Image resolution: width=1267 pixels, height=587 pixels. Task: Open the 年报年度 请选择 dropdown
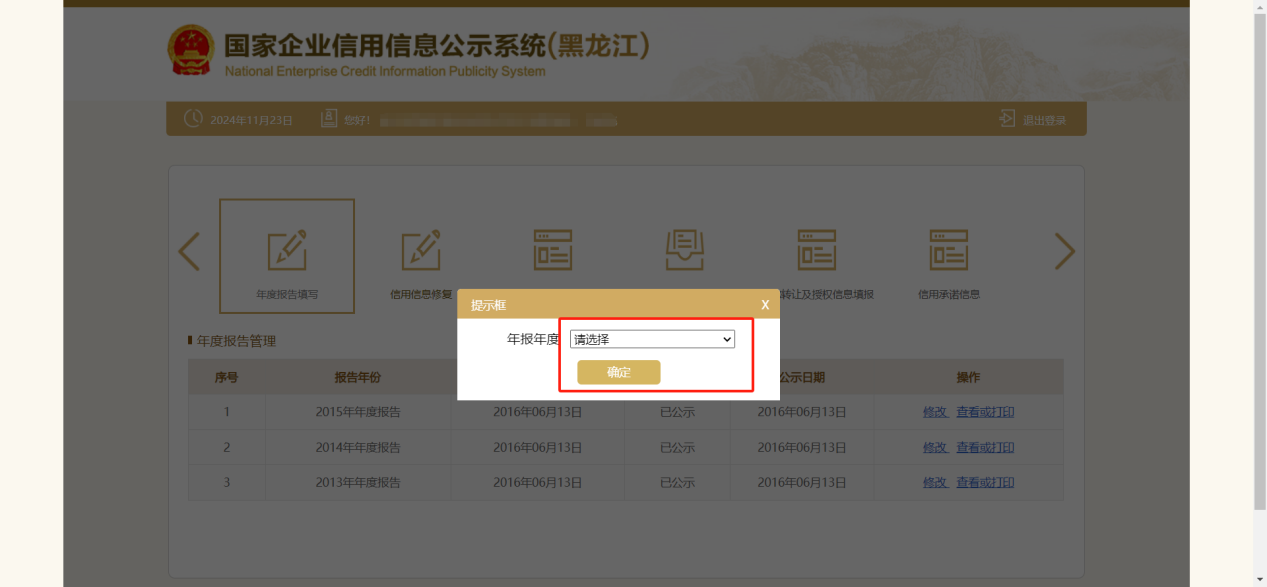652,339
